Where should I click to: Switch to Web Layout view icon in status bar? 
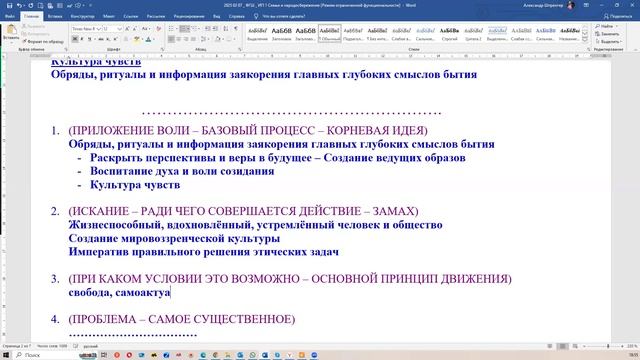point(575,346)
